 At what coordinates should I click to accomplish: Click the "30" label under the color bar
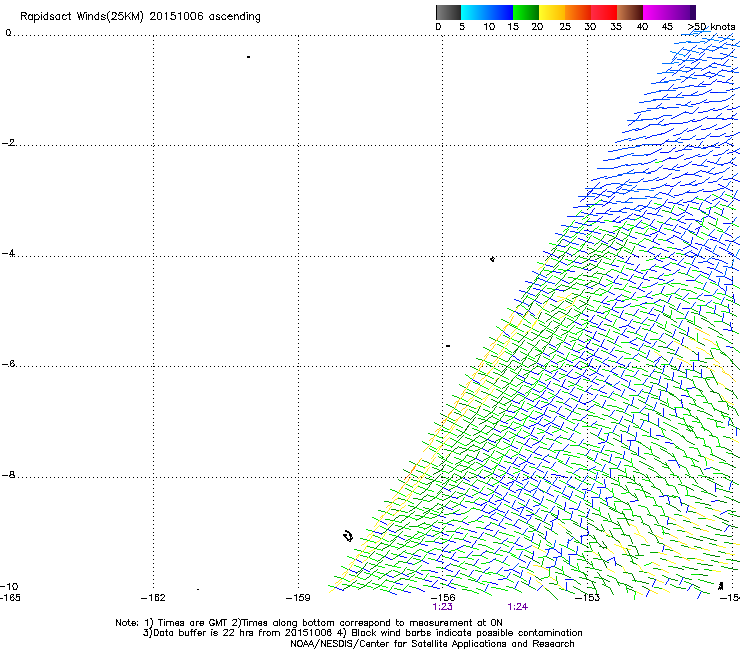590,27
